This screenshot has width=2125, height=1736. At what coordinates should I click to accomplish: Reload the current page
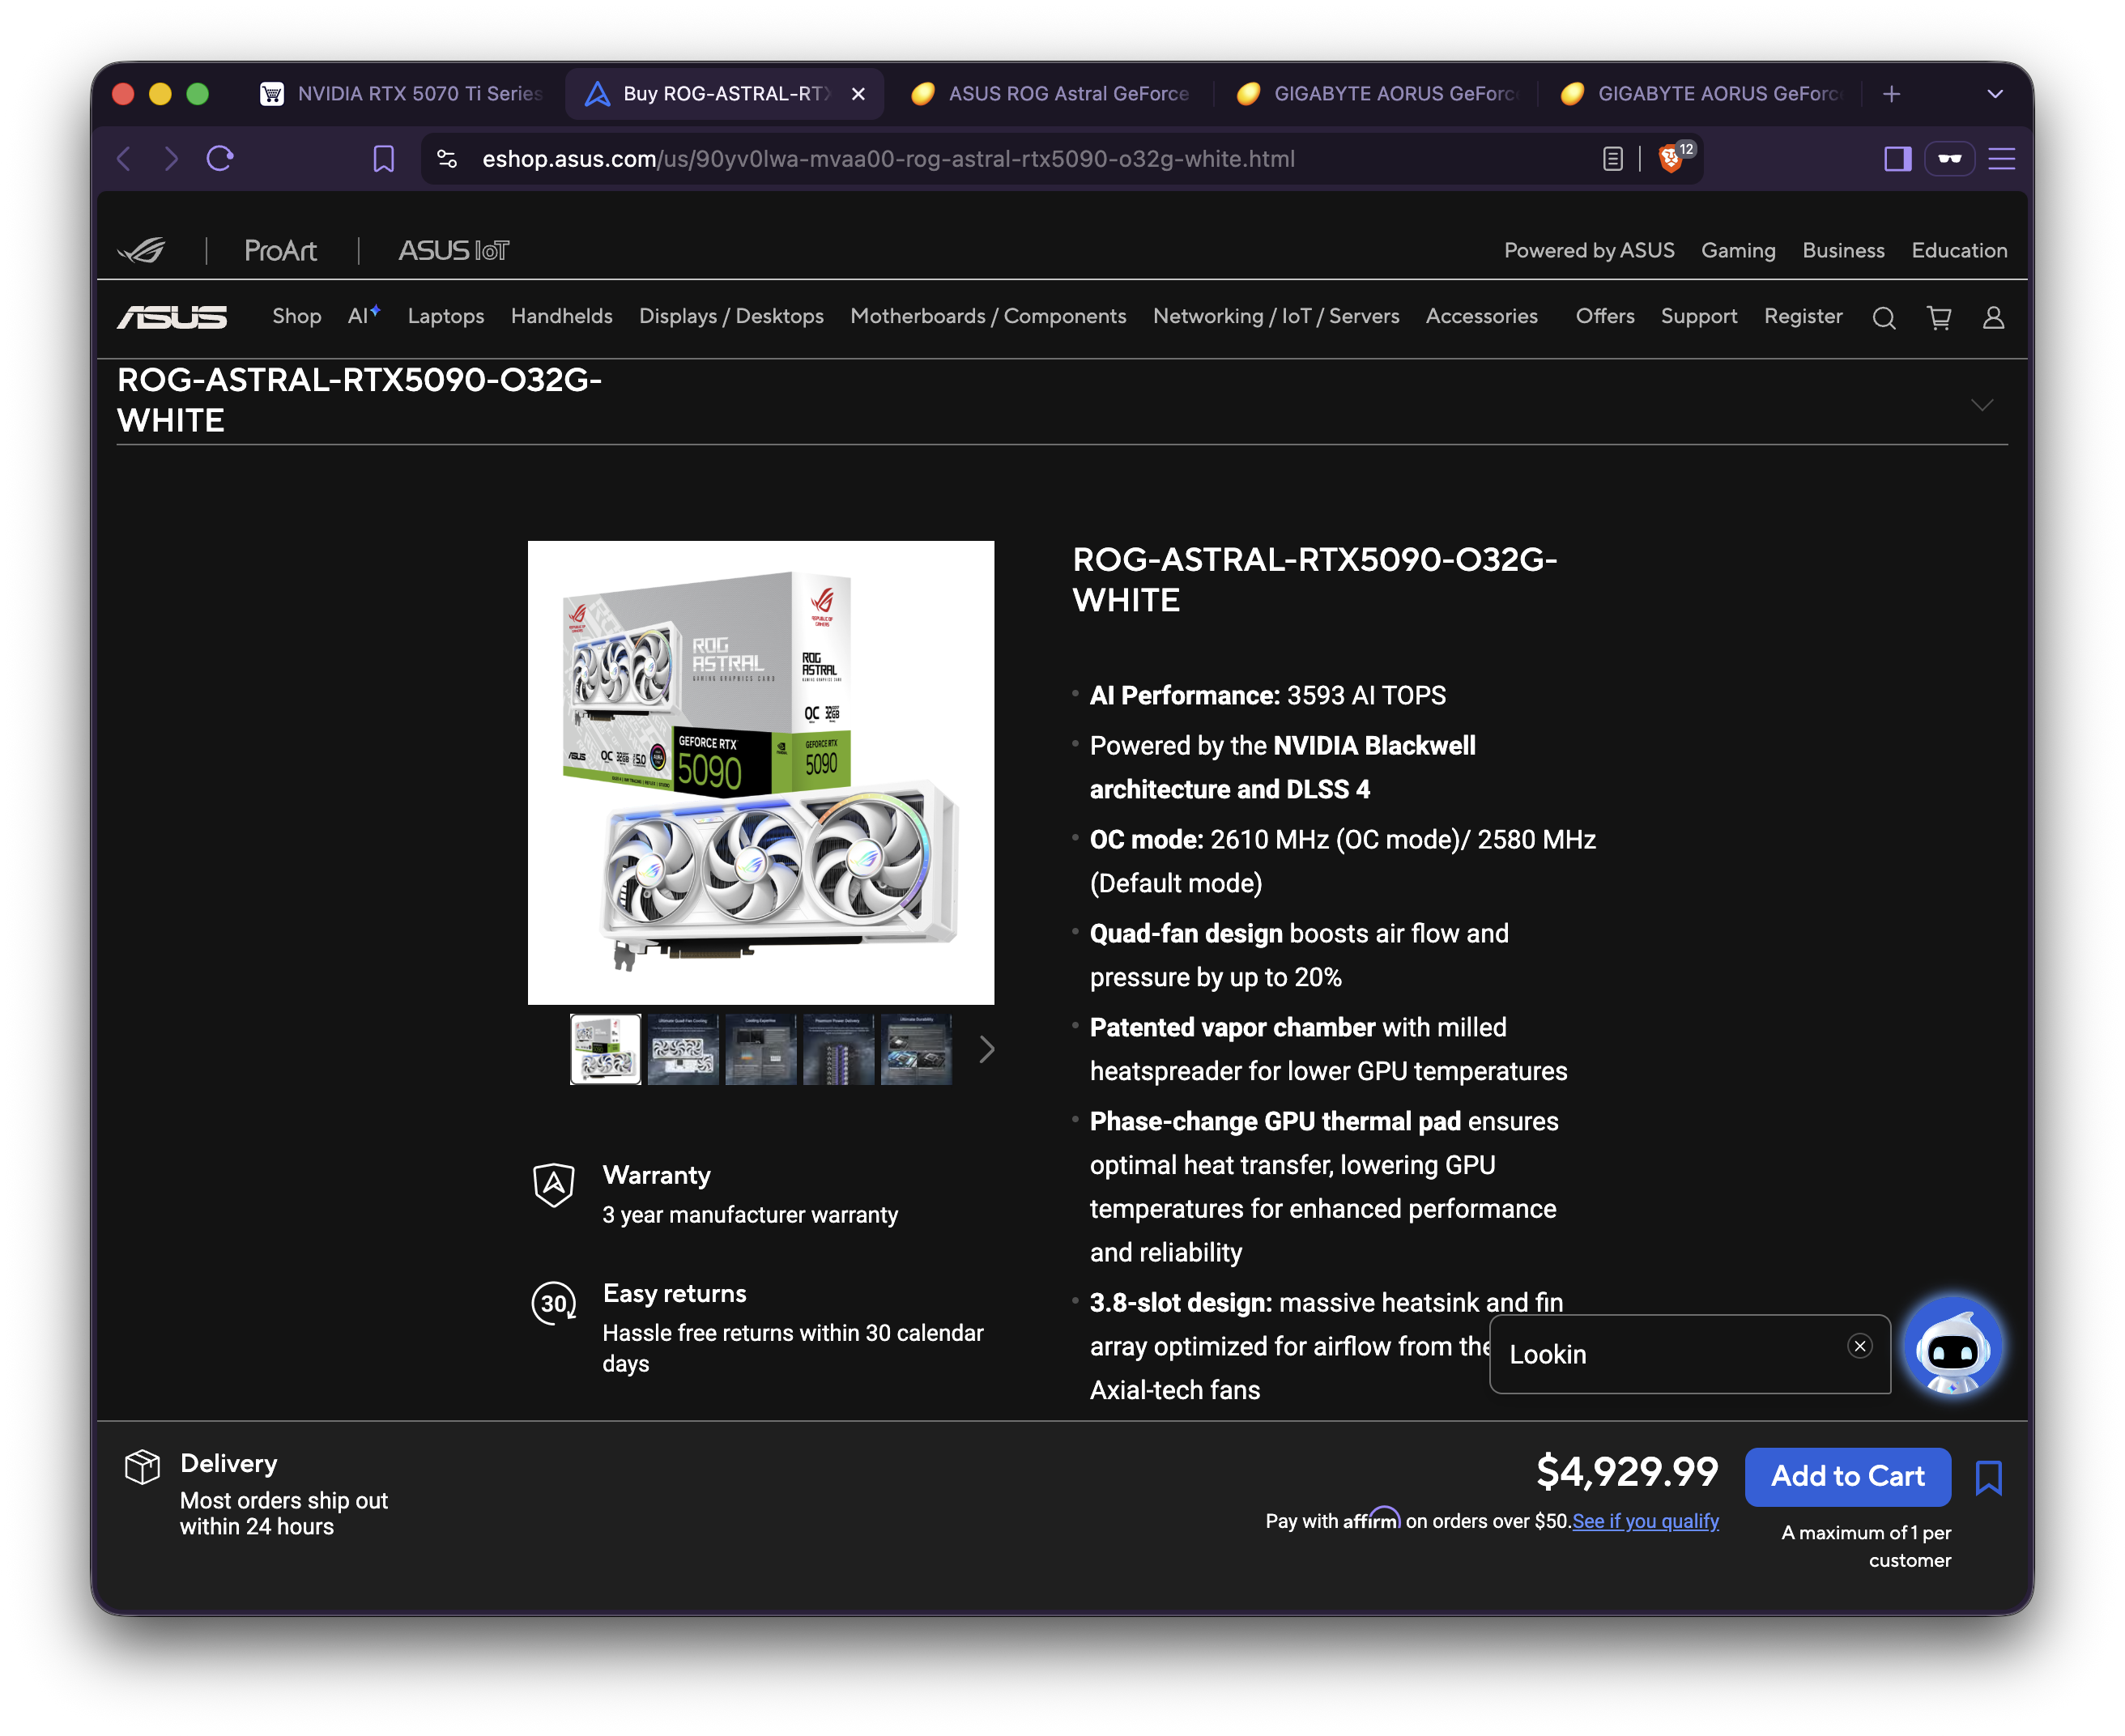pos(220,159)
